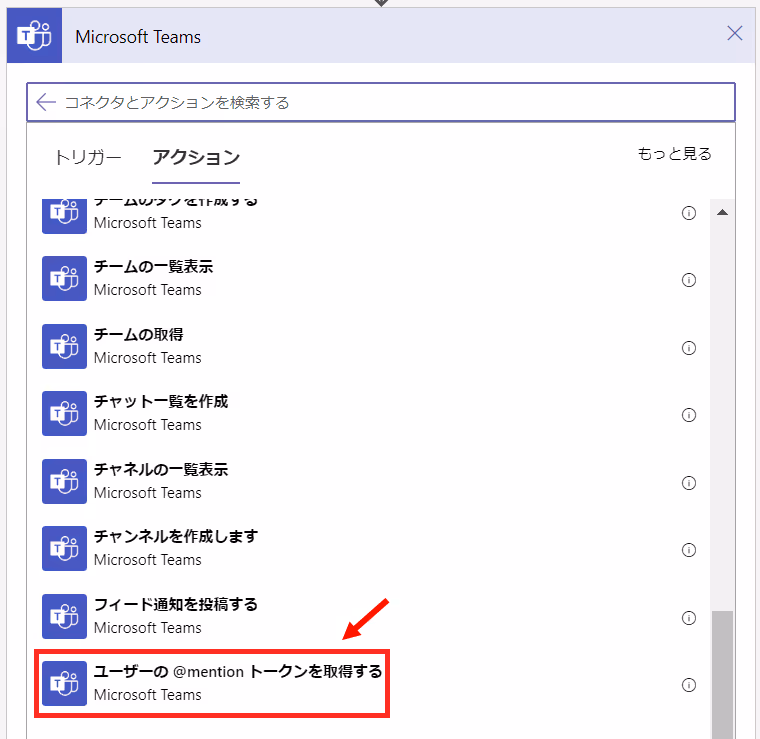Click the back arrow in search box

(x=46, y=102)
